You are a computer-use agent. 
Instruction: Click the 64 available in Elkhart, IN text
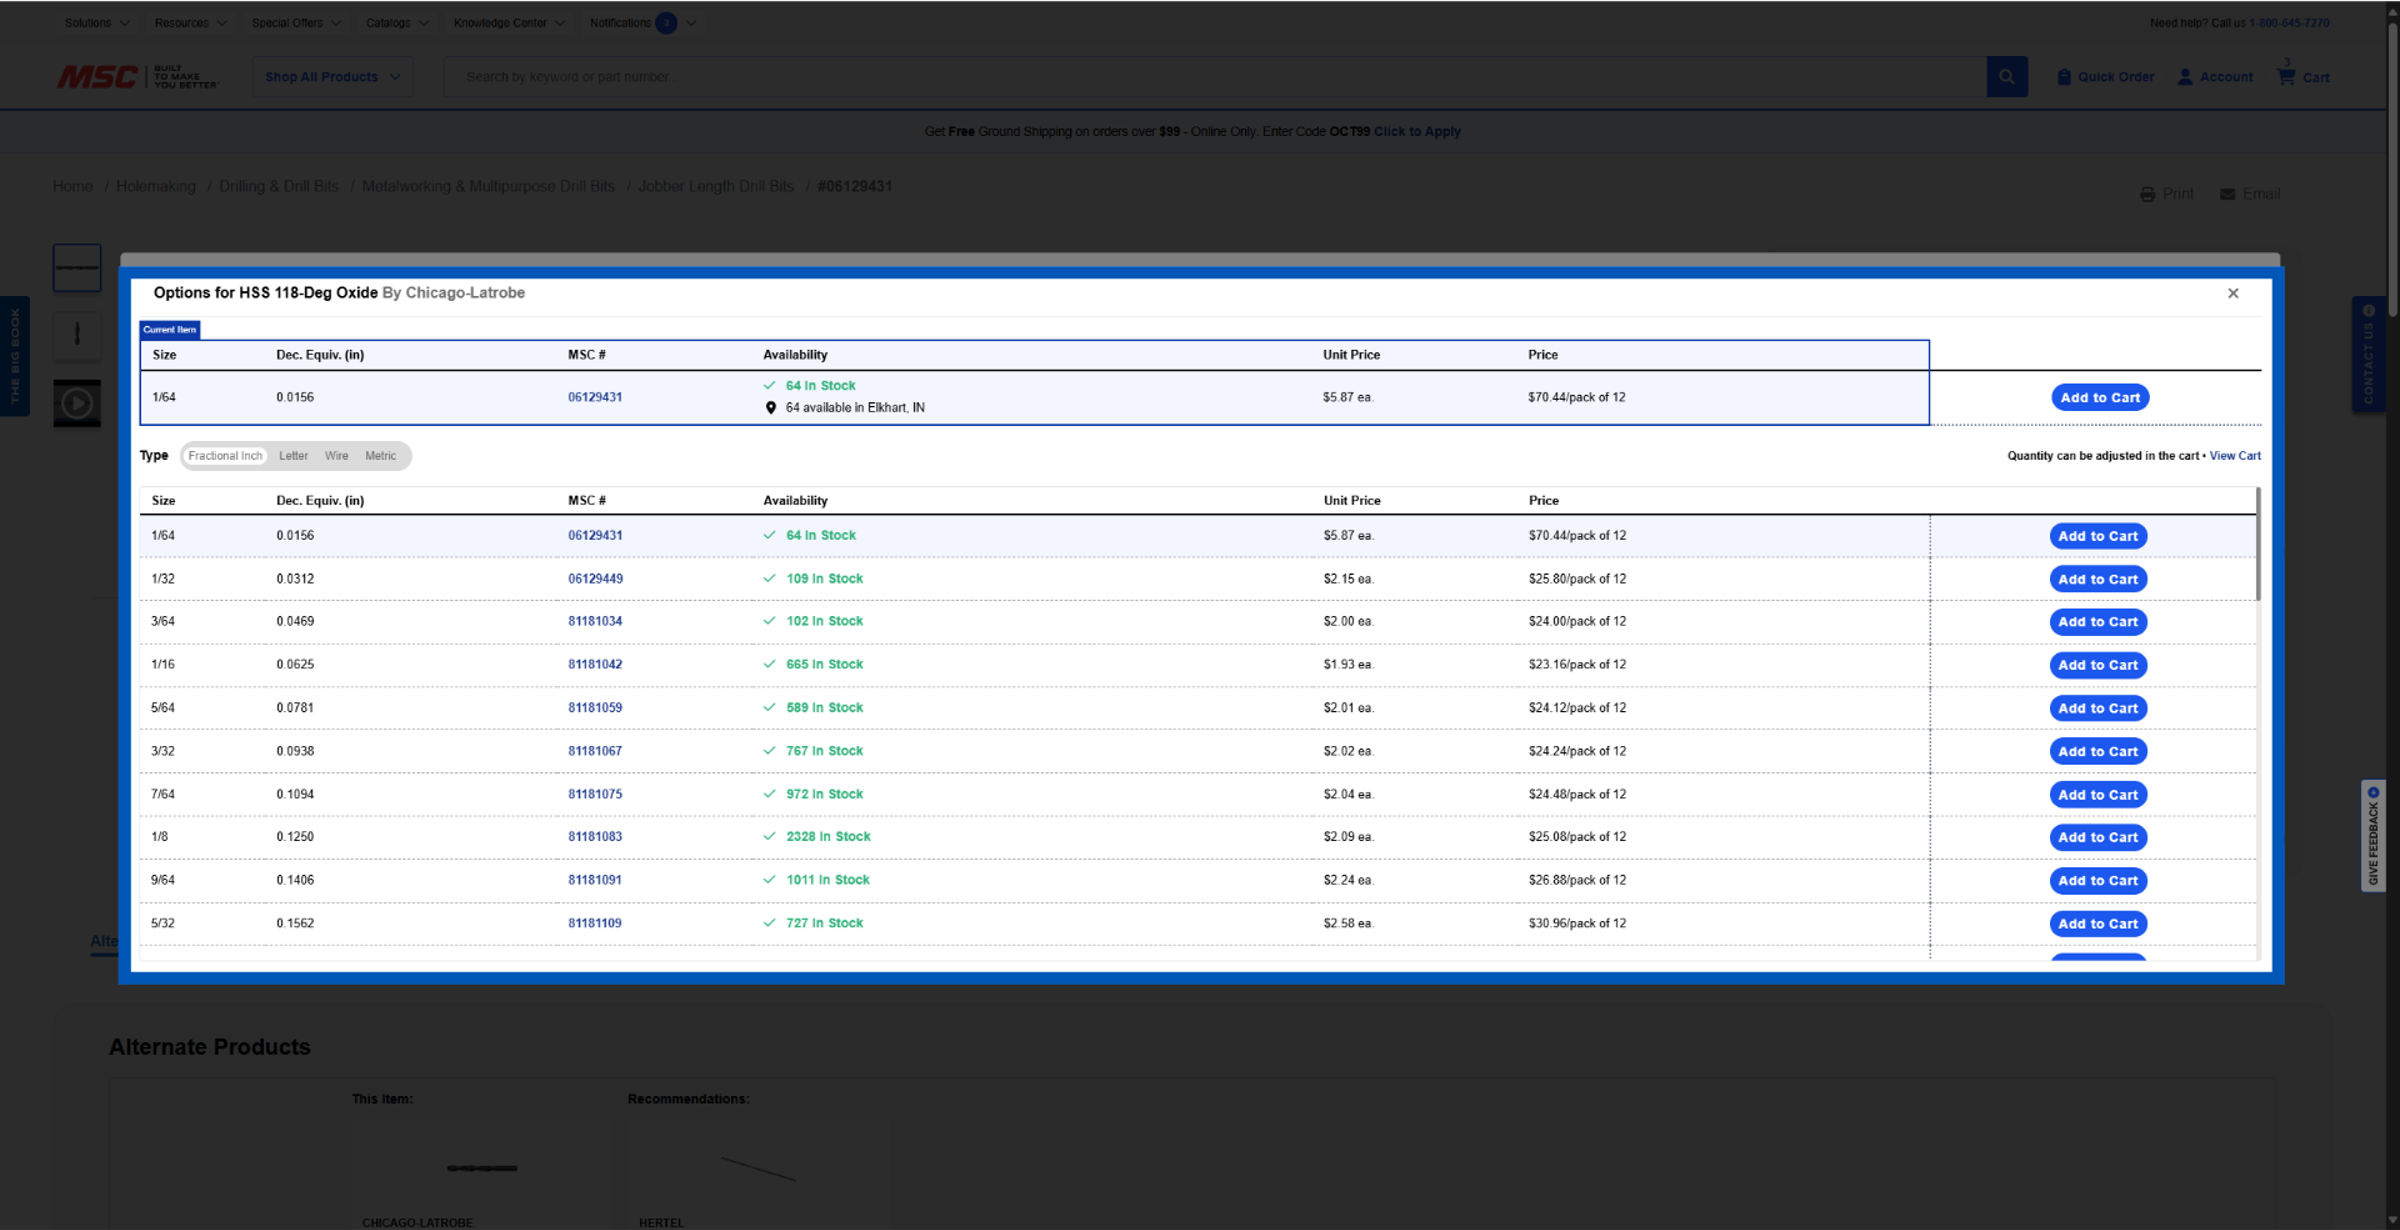click(855, 408)
